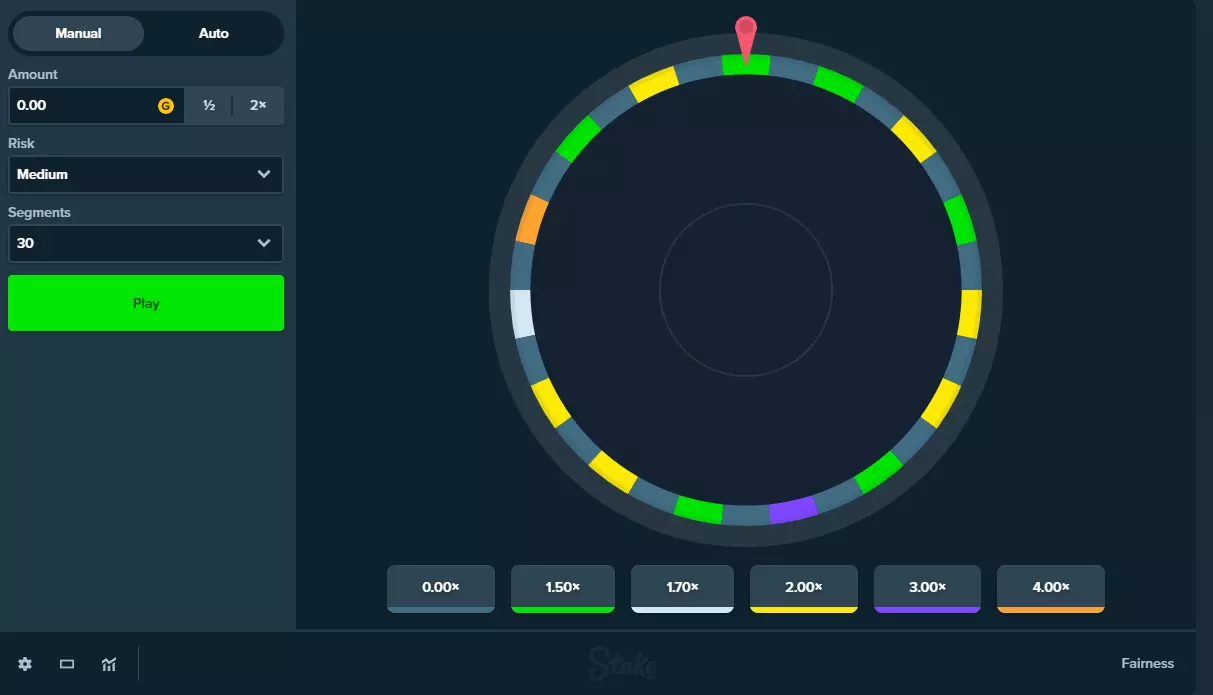
Task: Open the Segments dropdown set to 30
Action: coord(146,243)
